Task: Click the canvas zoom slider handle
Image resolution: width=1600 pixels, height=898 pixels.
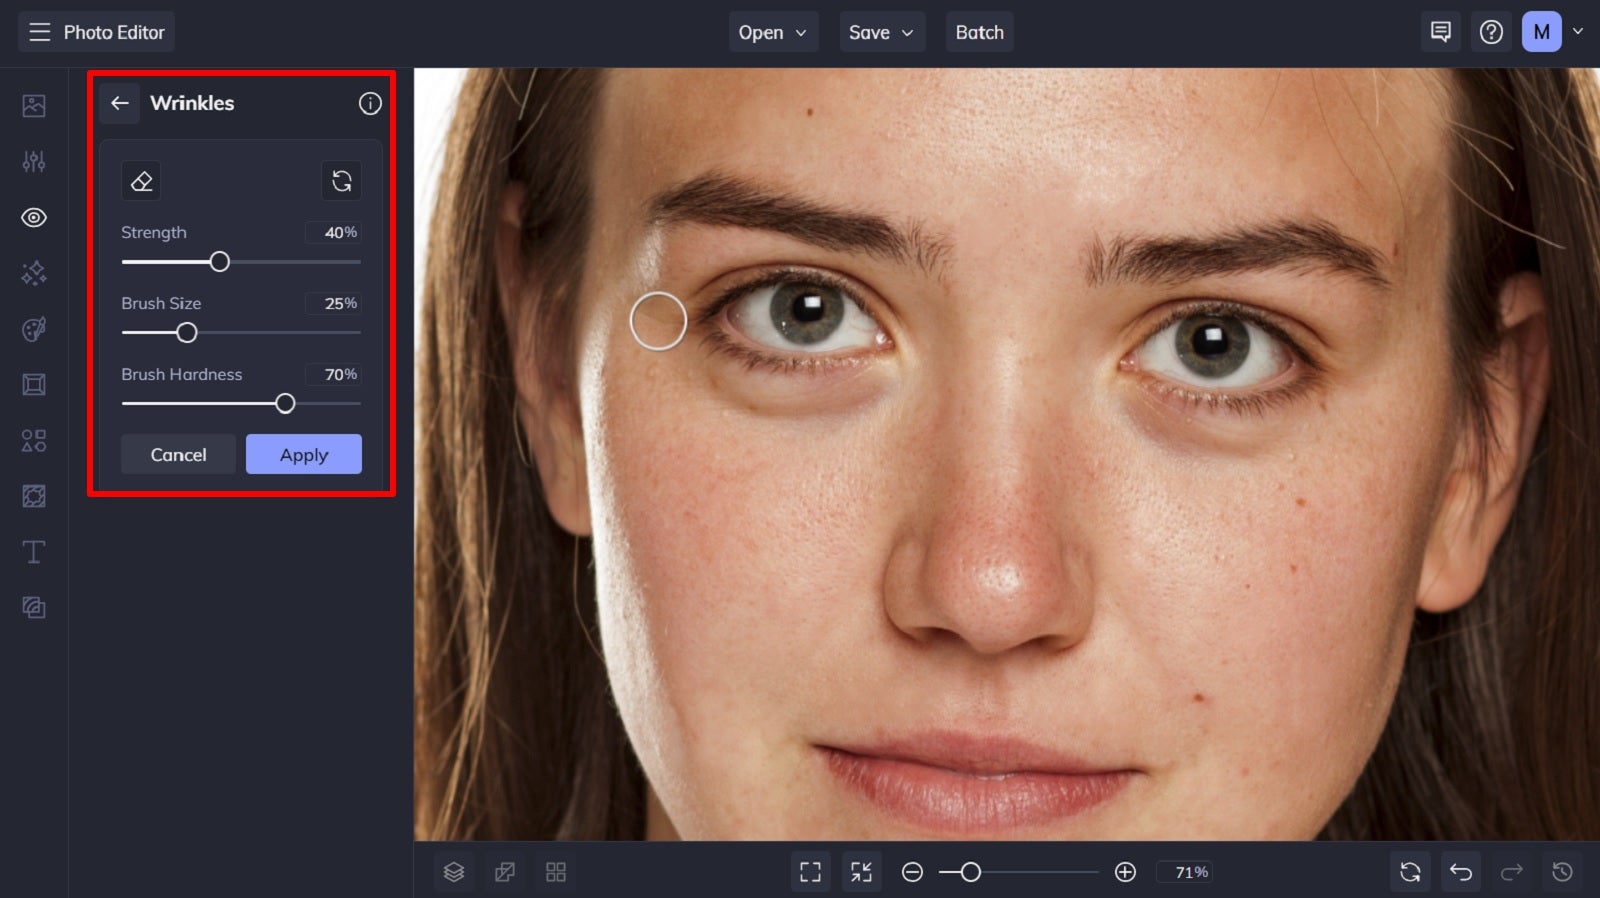Action: (x=970, y=872)
